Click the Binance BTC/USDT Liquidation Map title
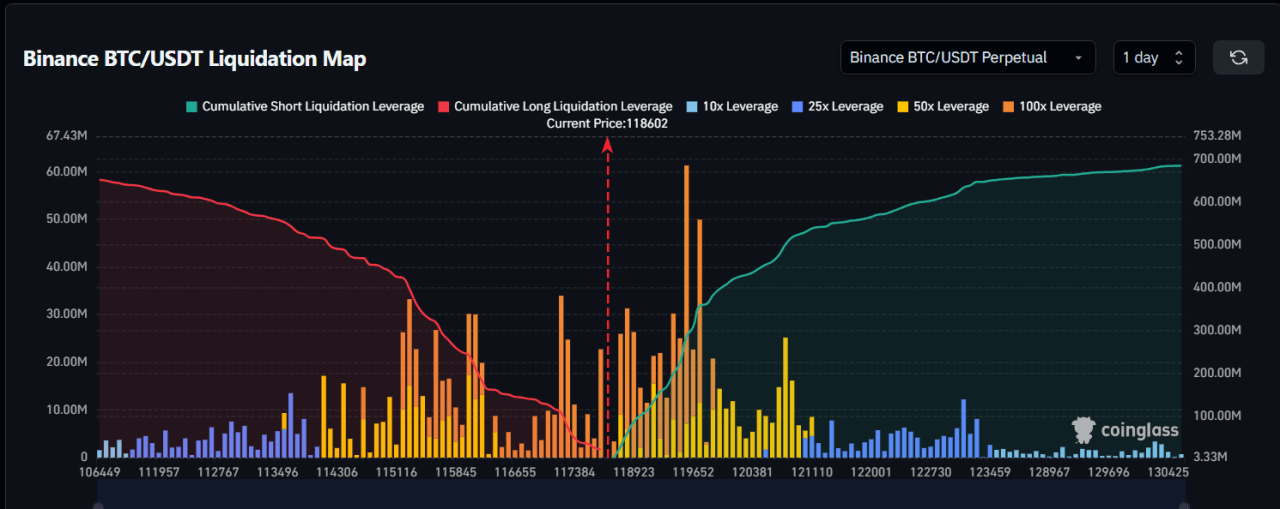This screenshot has height=509, width=1280. [x=195, y=58]
